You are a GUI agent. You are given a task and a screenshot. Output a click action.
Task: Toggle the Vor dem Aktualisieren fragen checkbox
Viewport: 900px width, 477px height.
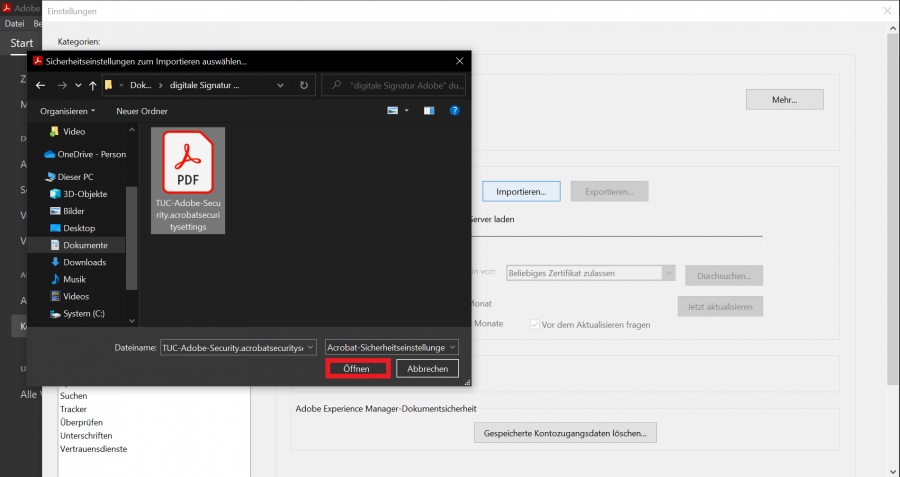[535, 325]
